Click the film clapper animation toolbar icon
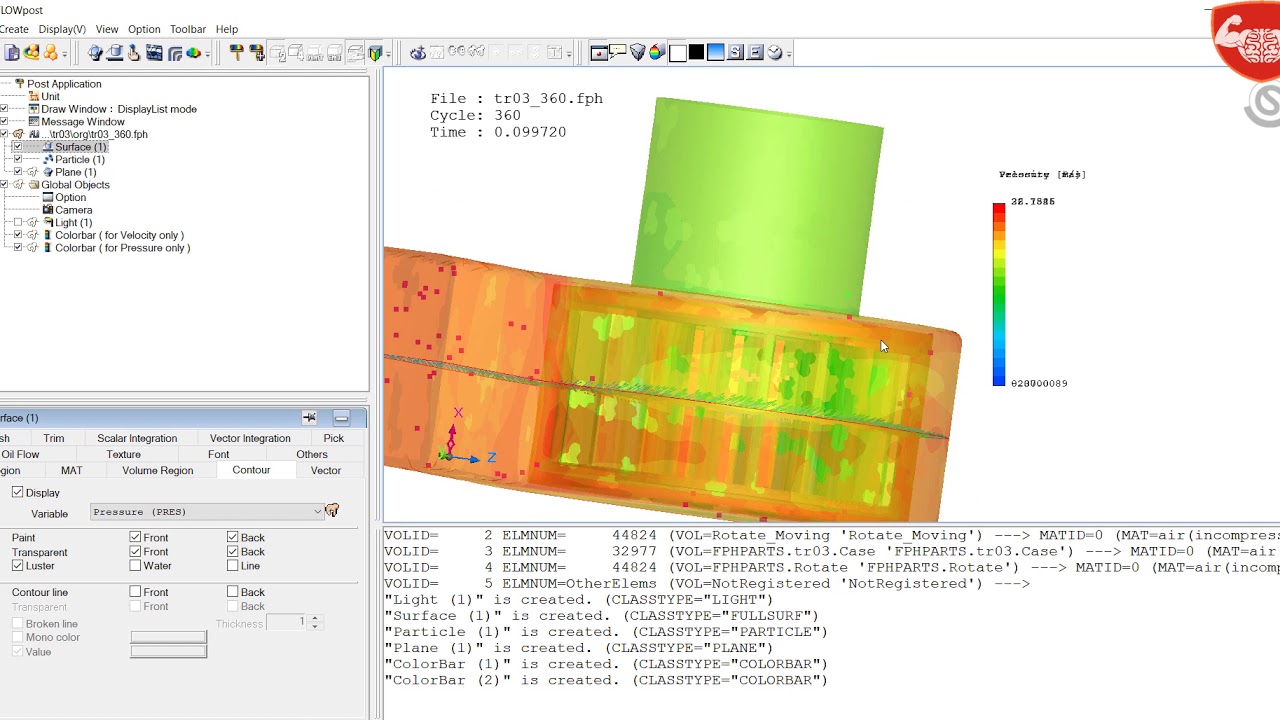This screenshot has width=1280, height=720. [x=154, y=53]
